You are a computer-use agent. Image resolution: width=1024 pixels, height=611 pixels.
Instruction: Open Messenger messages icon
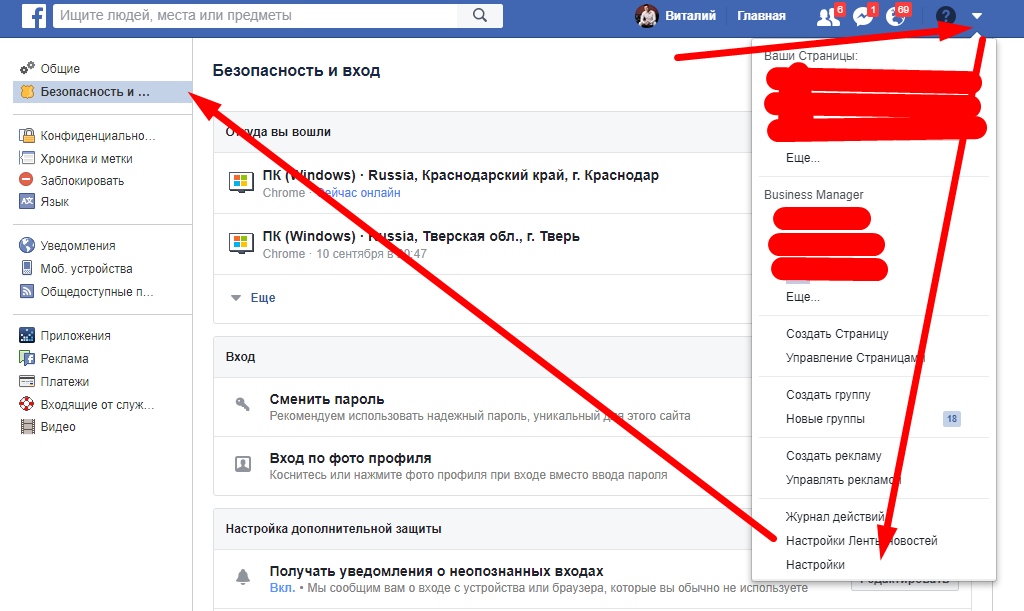pos(863,16)
